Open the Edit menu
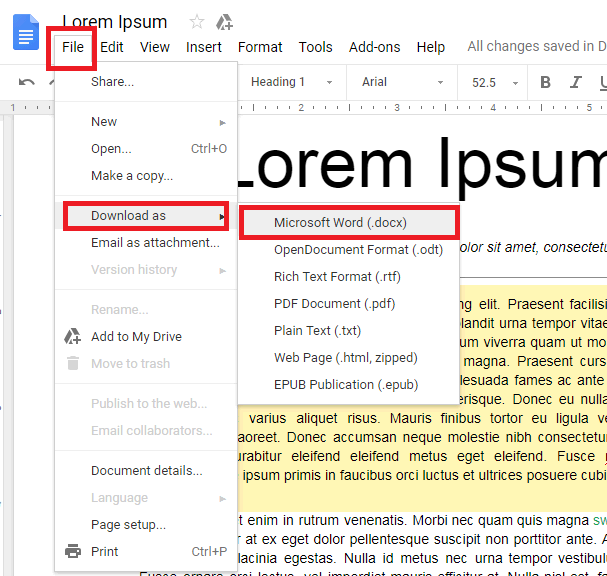Viewport: 607px width, 576px height. pyautogui.click(x=111, y=47)
